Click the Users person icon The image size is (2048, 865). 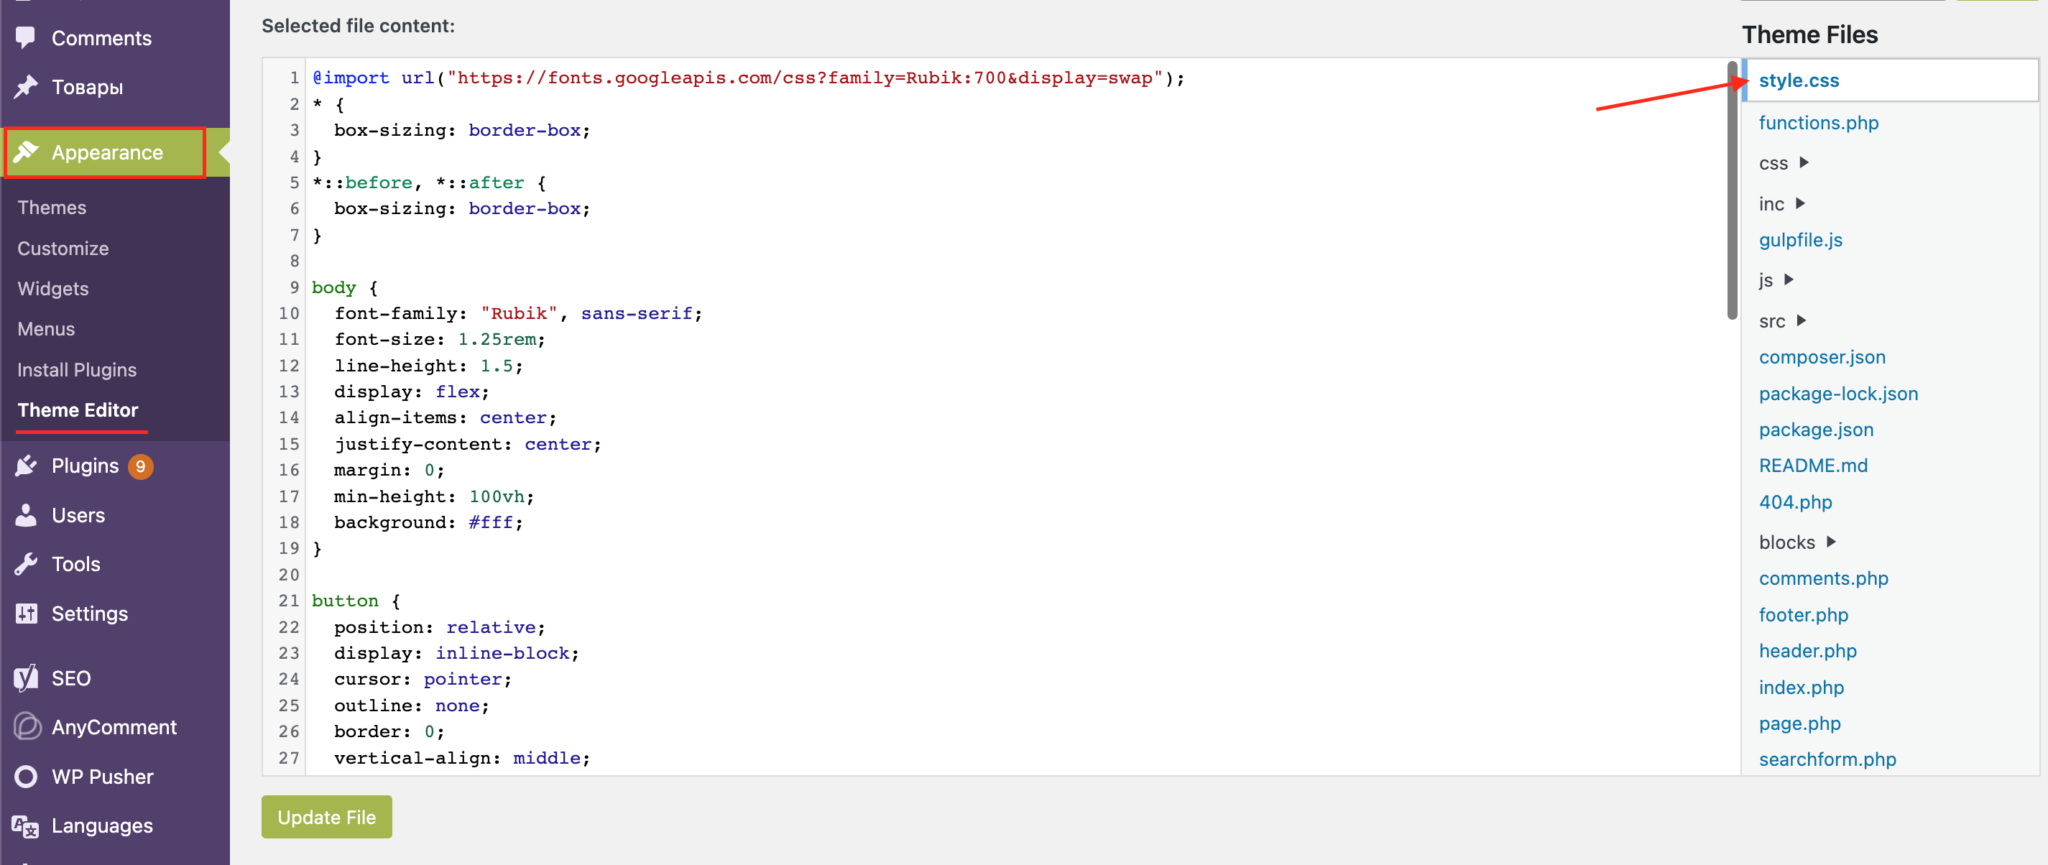pyautogui.click(x=28, y=514)
